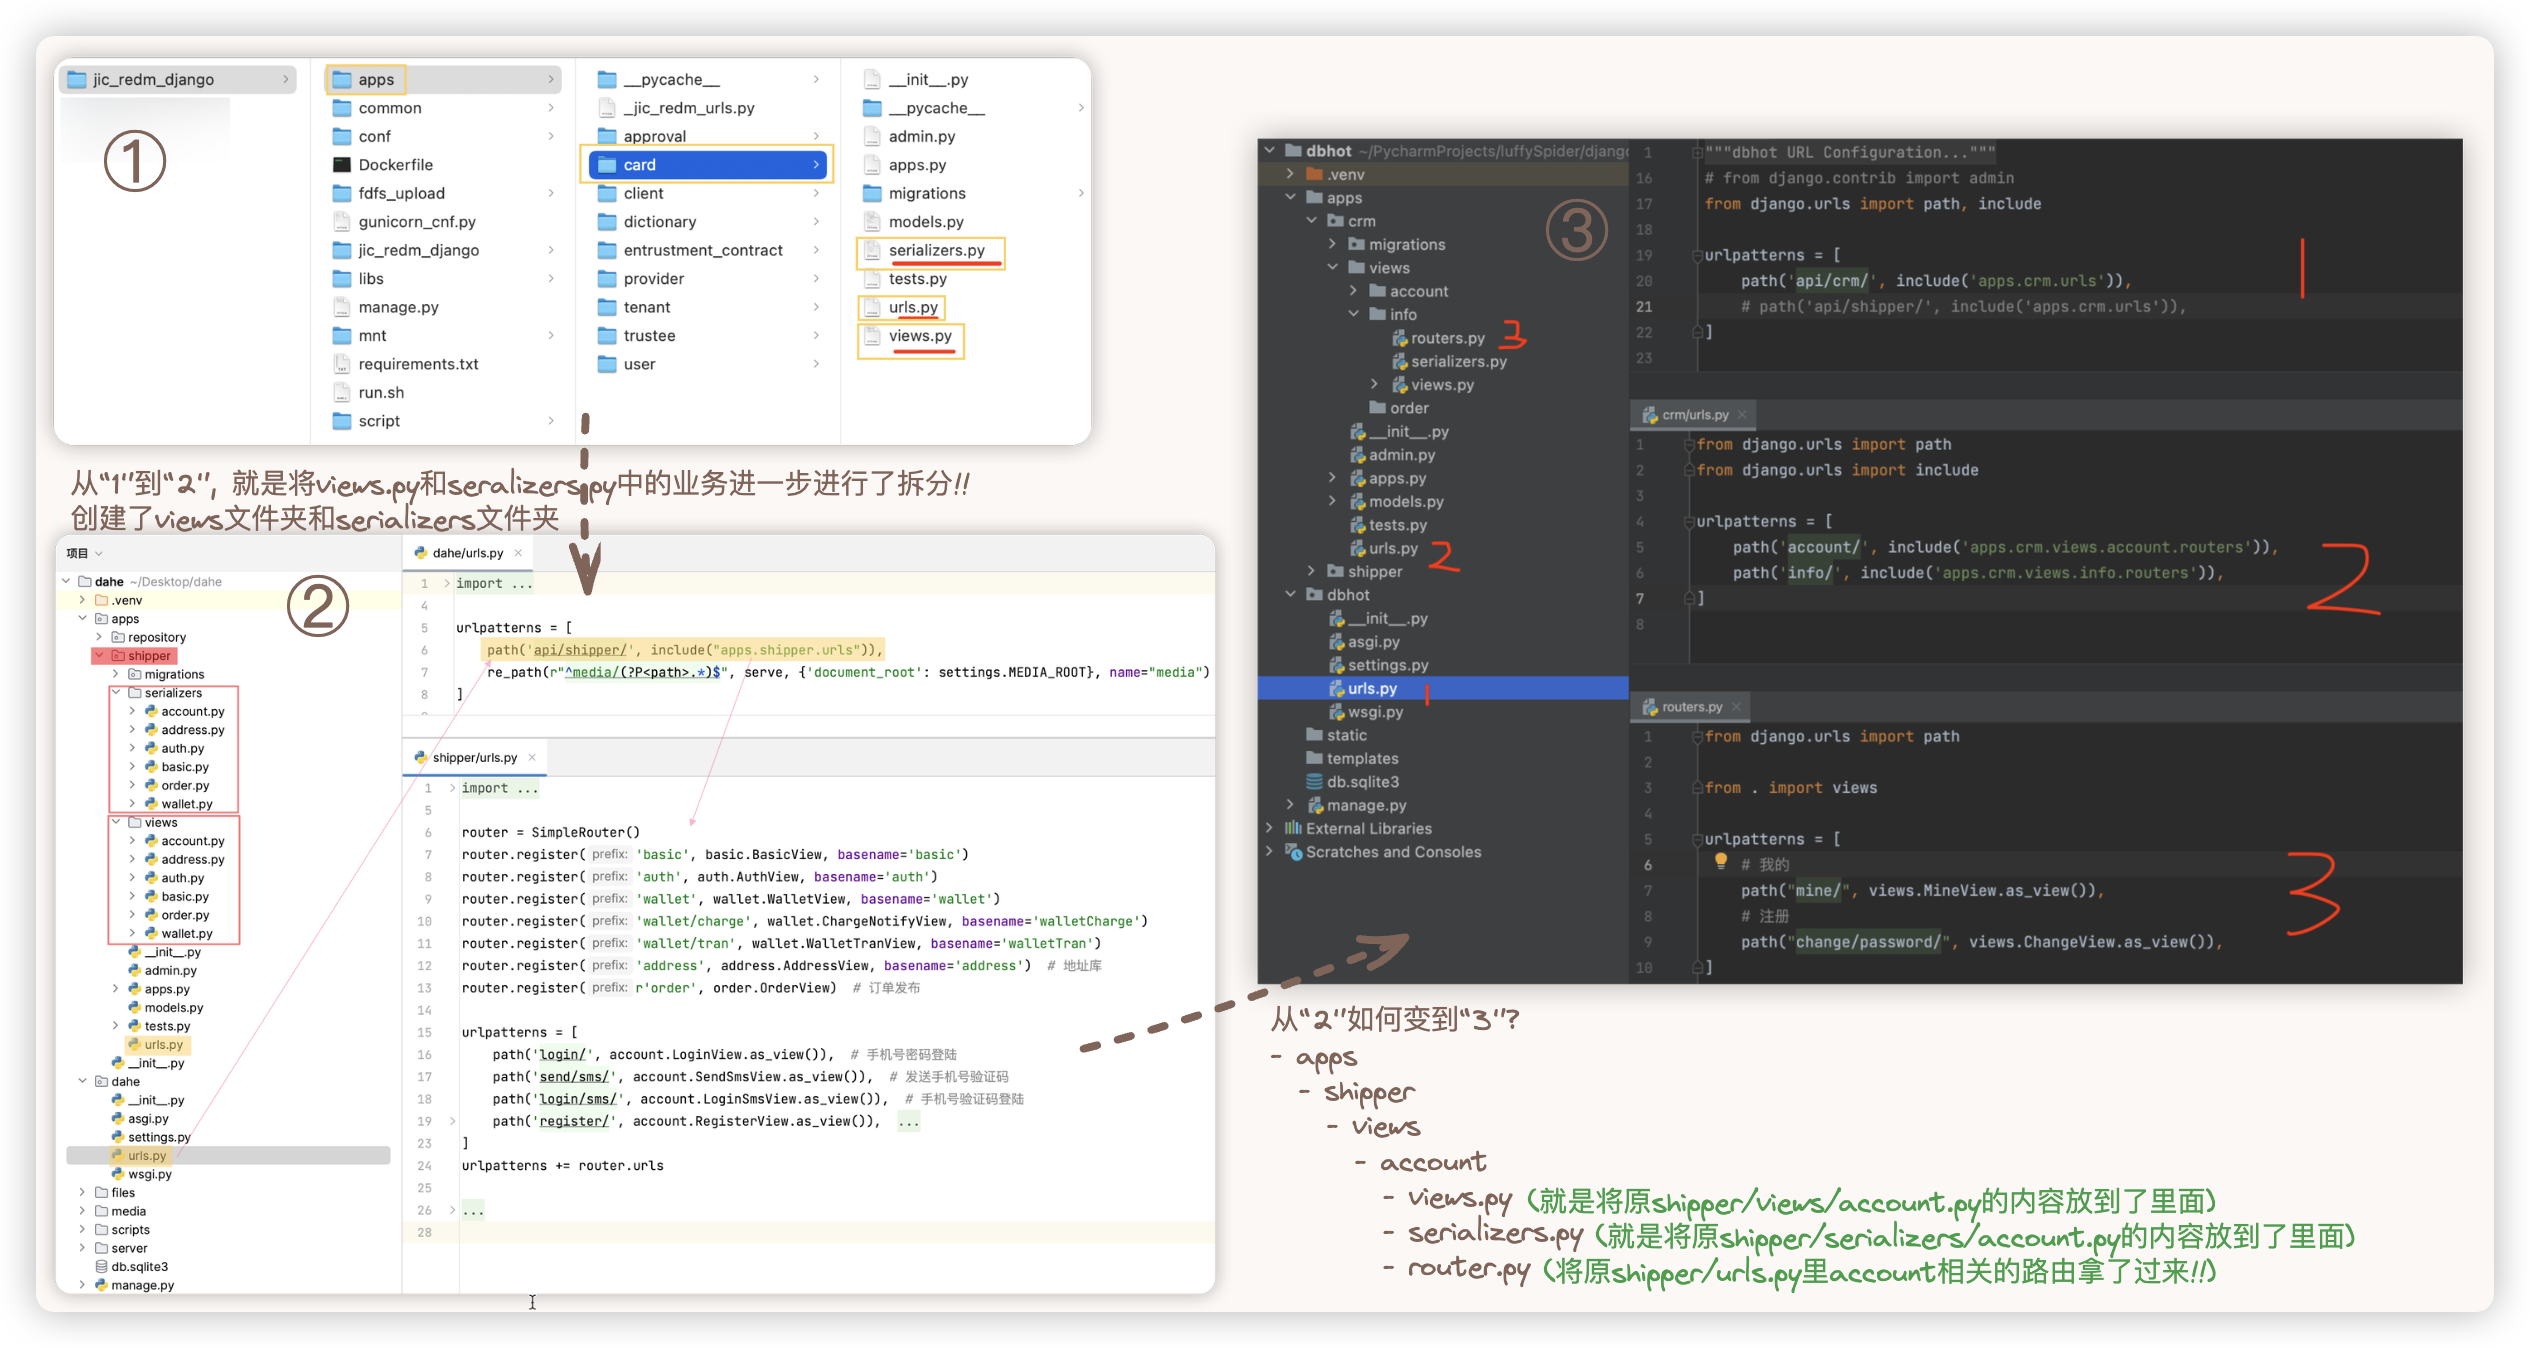Close the routers.py tab
2530x1348 pixels.
pos(1736,707)
